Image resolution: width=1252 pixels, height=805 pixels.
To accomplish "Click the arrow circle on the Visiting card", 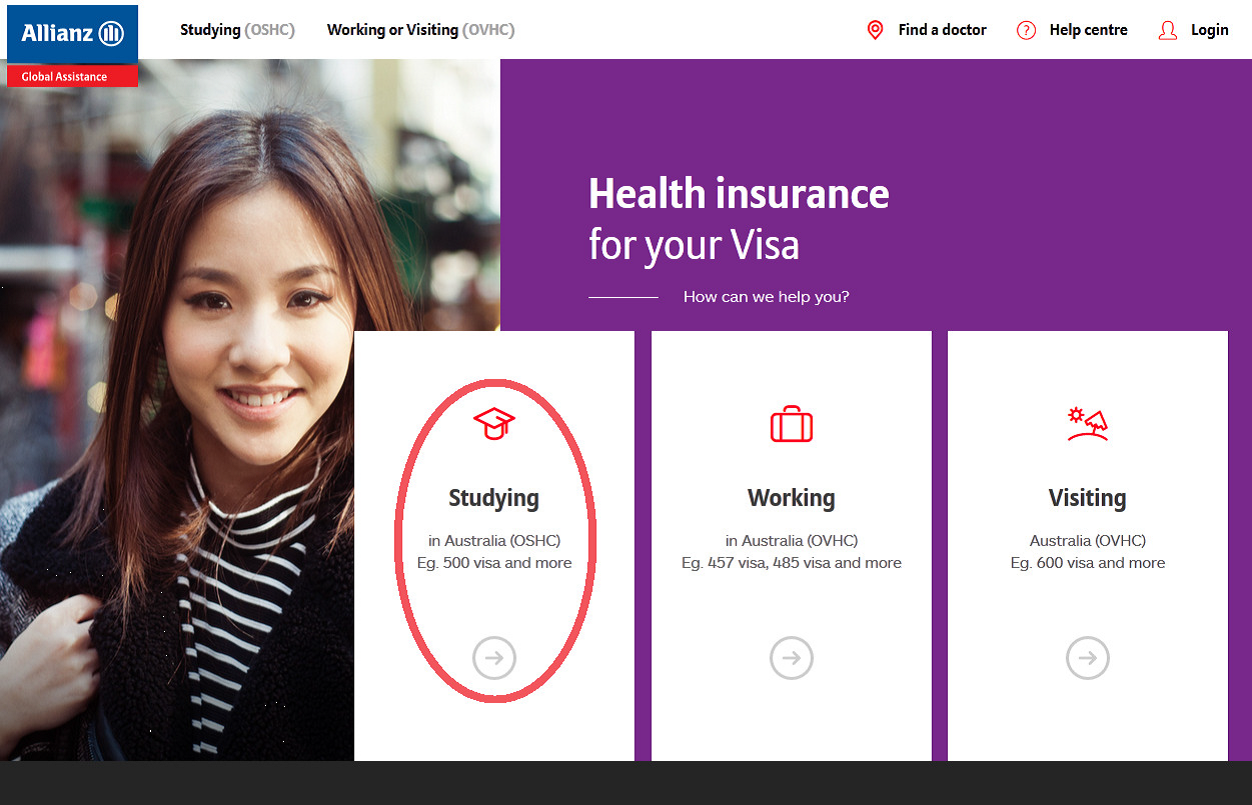I will click(x=1088, y=658).
